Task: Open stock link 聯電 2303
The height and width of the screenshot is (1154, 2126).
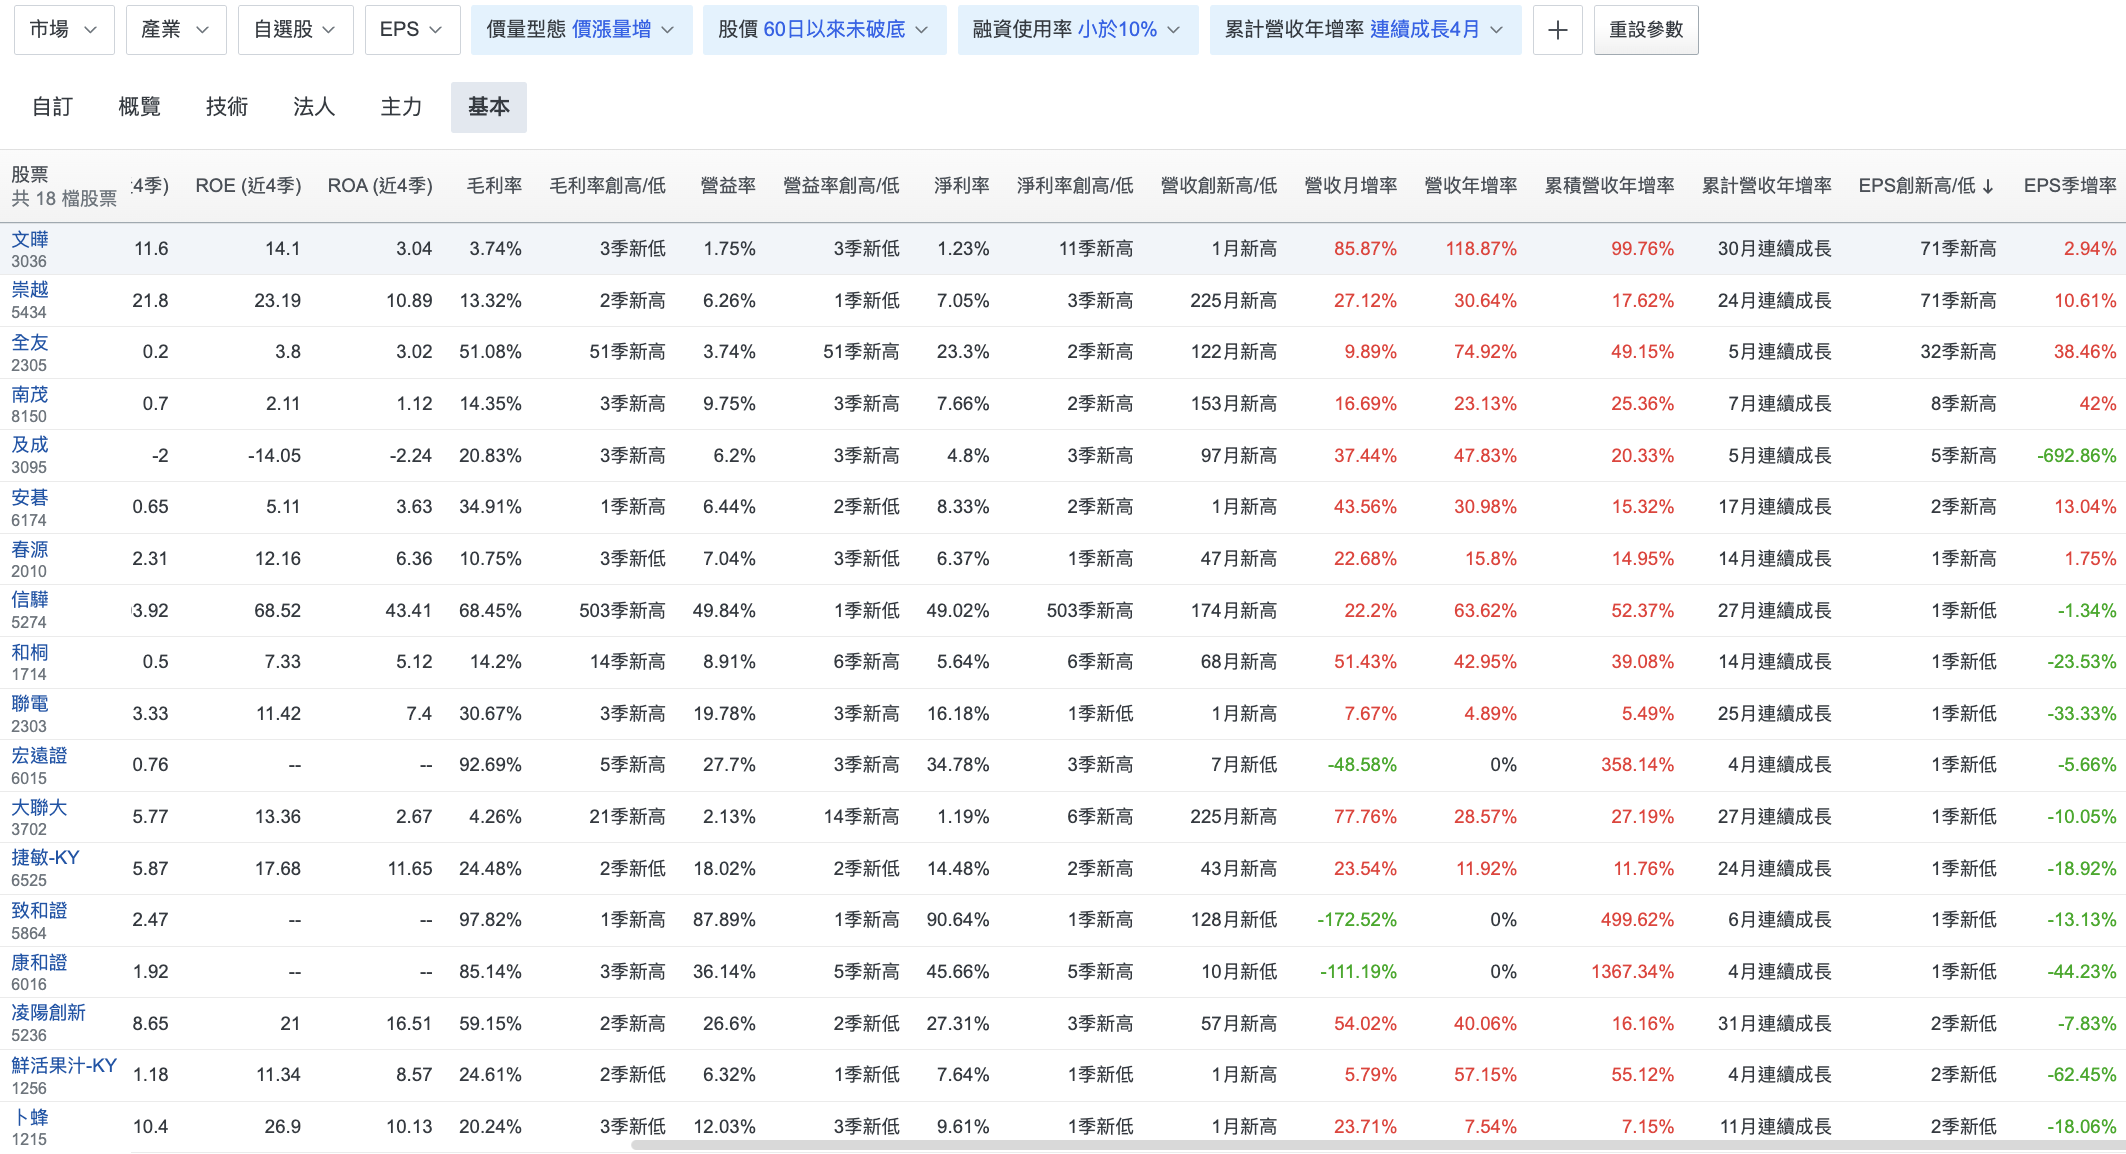Action: (30, 703)
